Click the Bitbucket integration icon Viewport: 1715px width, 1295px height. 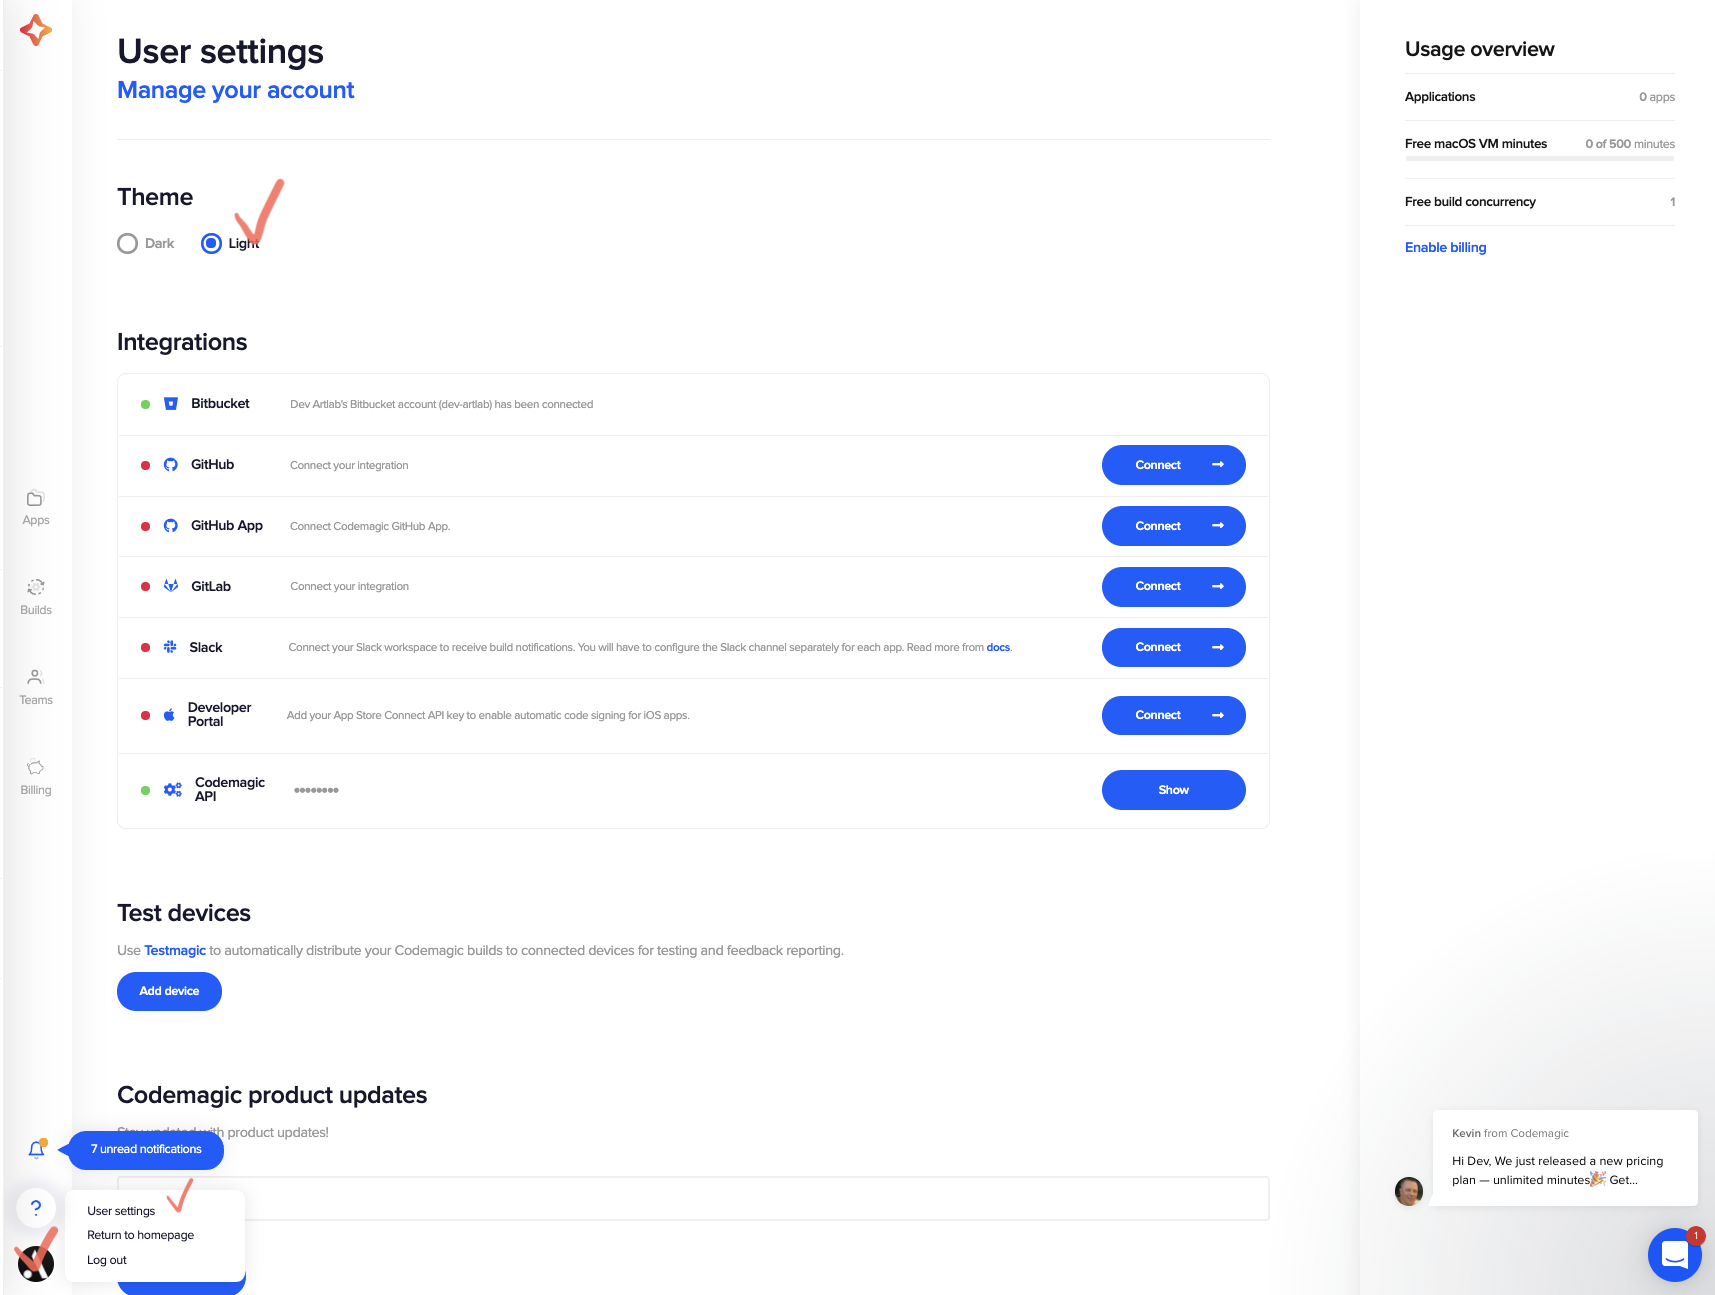coord(170,403)
